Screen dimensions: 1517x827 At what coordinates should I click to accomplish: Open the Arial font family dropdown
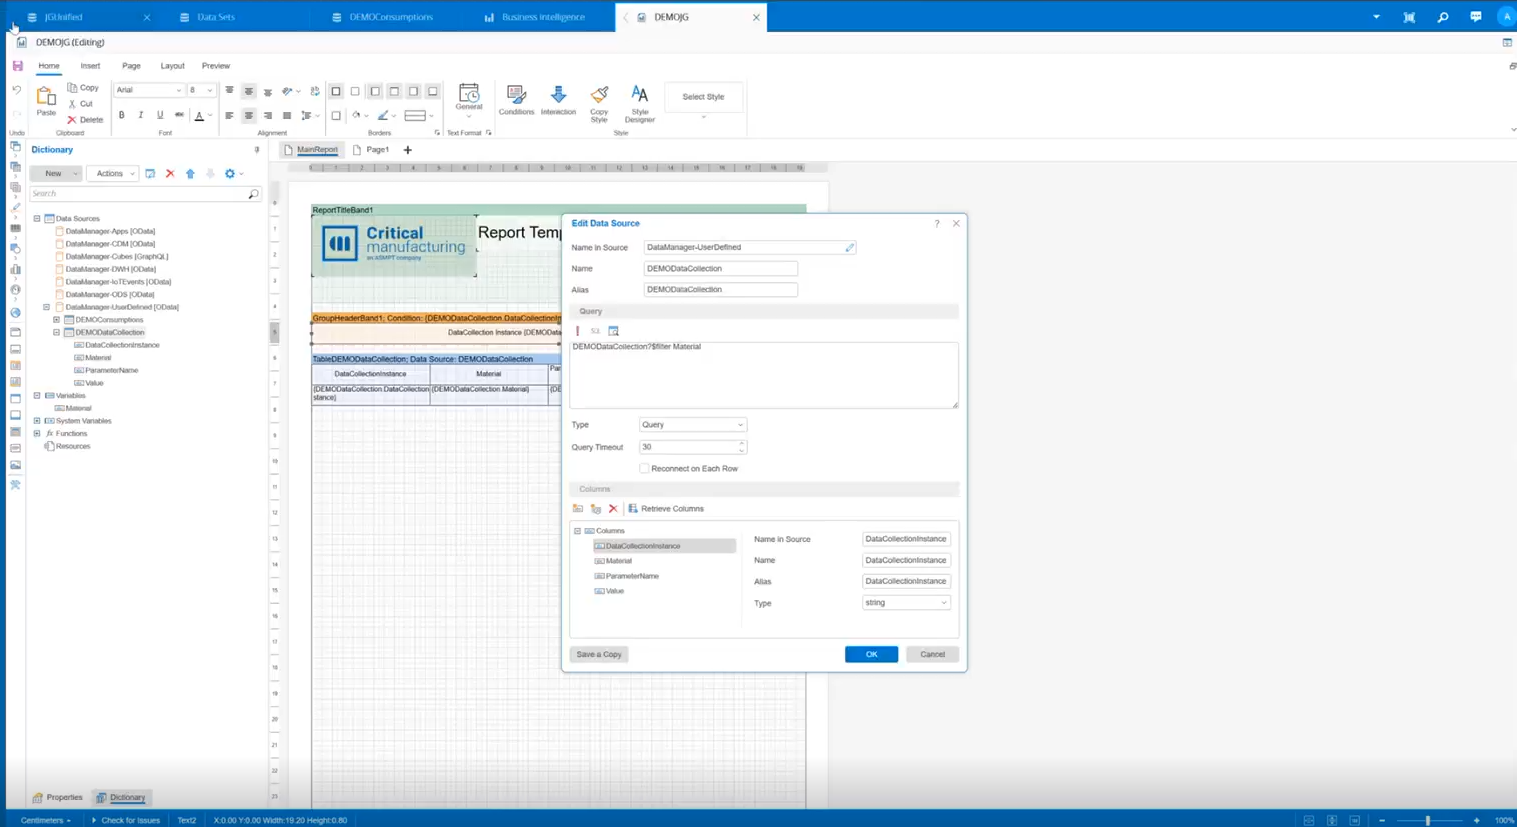149,90
